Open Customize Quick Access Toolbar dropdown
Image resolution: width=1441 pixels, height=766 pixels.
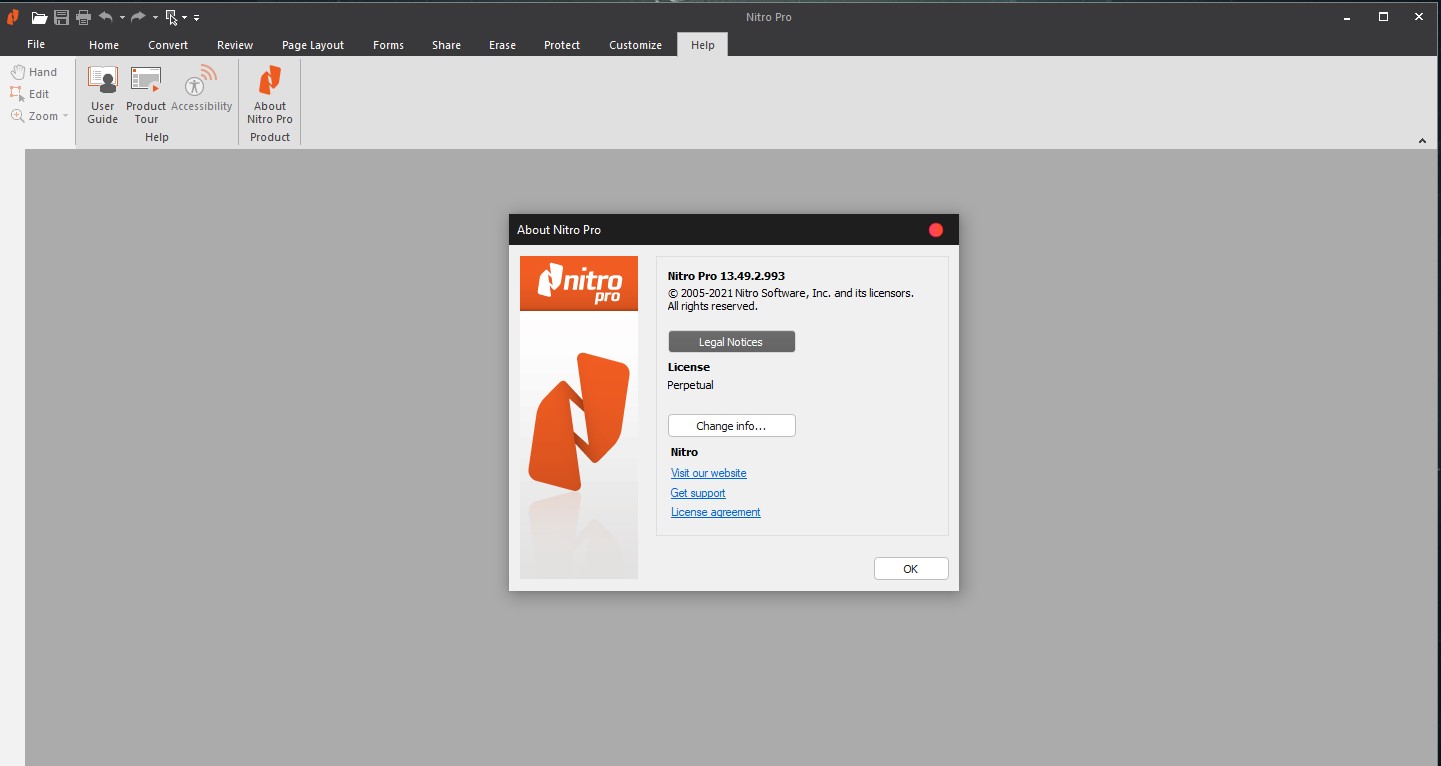tap(196, 18)
